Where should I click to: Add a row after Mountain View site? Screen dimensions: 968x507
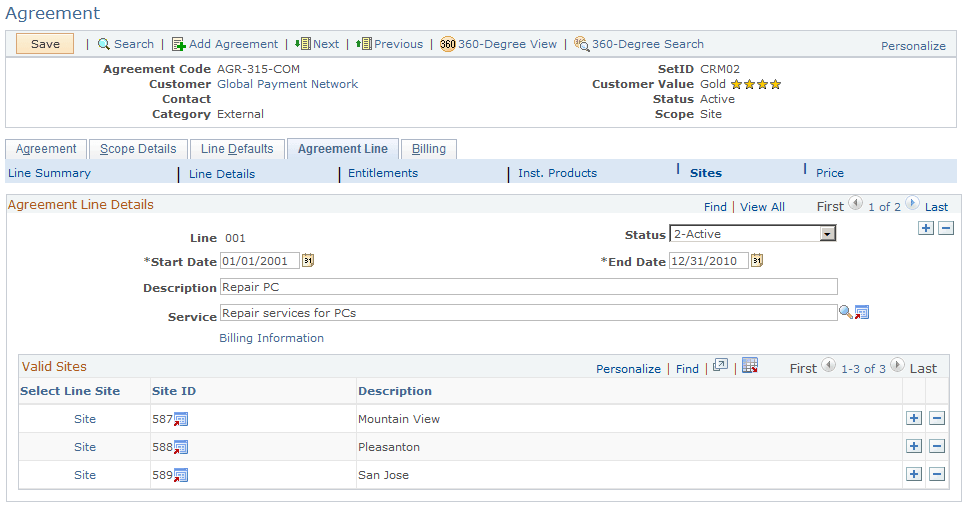pyautogui.click(x=914, y=418)
